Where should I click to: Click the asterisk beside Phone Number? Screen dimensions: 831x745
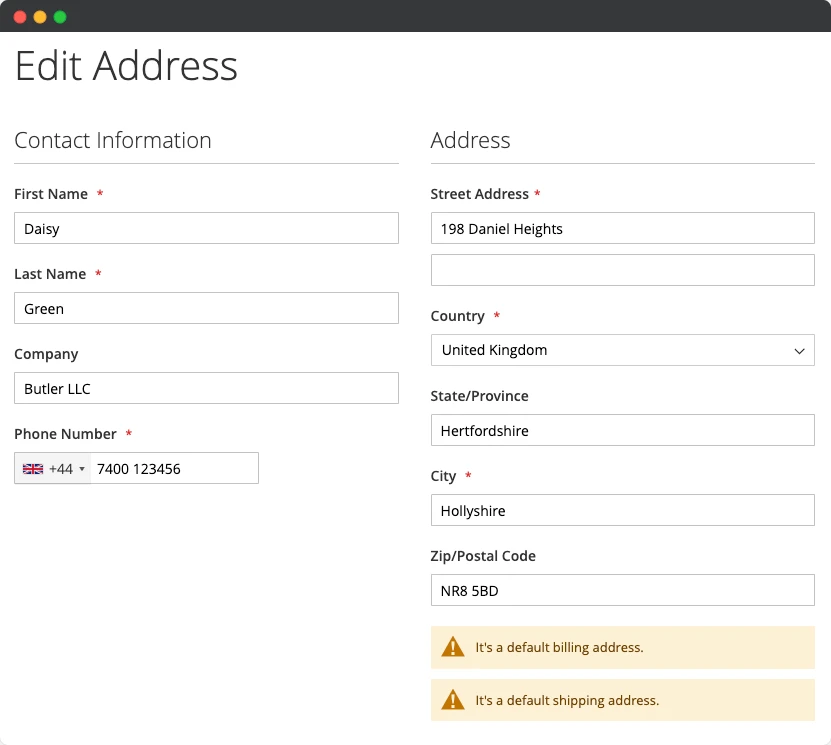[128, 433]
